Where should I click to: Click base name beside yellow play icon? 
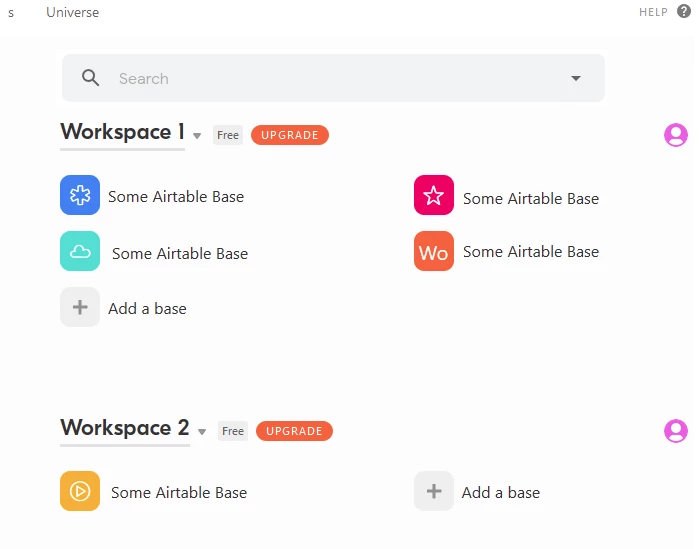(179, 492)
